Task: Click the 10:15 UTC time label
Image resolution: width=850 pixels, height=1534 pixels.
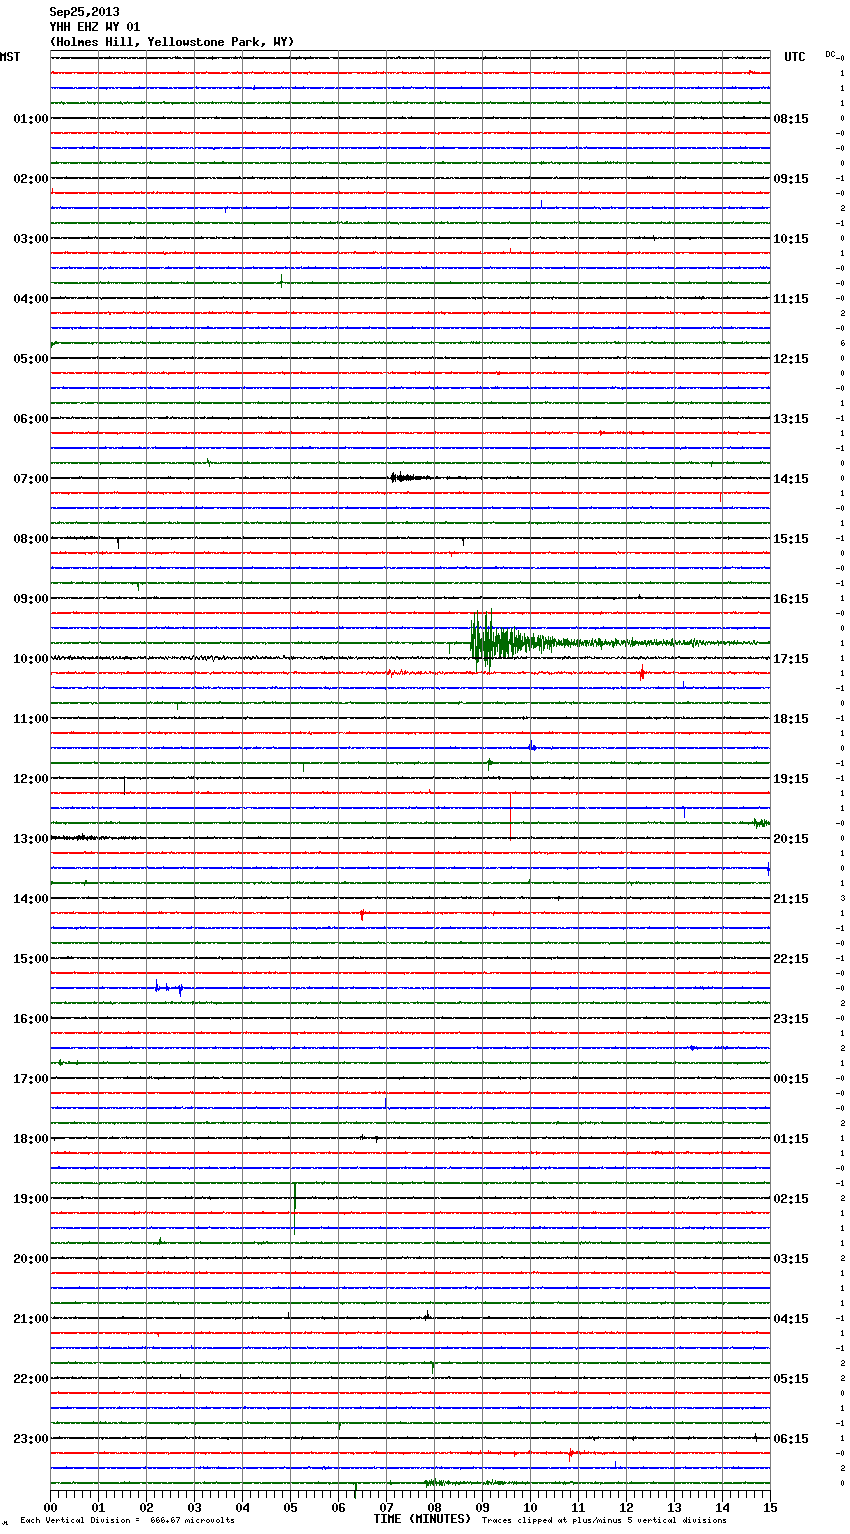Action: pyautogui.click(x=791, y=239)
